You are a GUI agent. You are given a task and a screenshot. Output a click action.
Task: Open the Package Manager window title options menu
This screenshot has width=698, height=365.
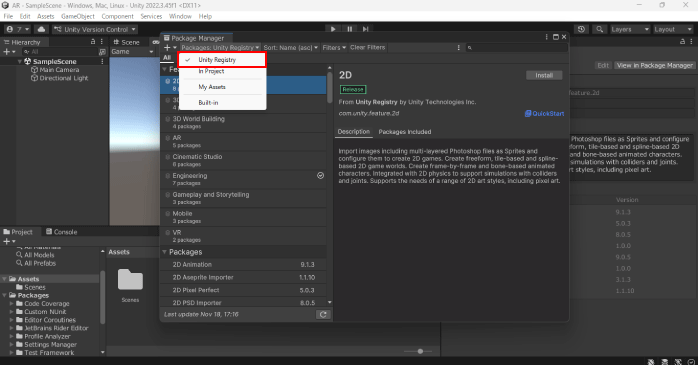click(x=547, y=37)
